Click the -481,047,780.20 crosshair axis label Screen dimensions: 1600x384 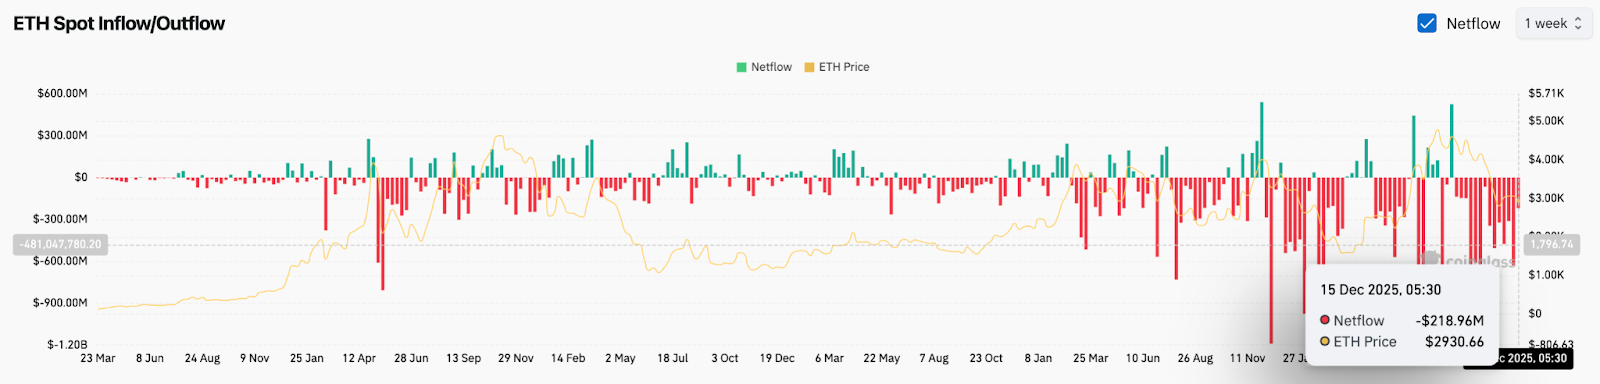click(60, 244)
